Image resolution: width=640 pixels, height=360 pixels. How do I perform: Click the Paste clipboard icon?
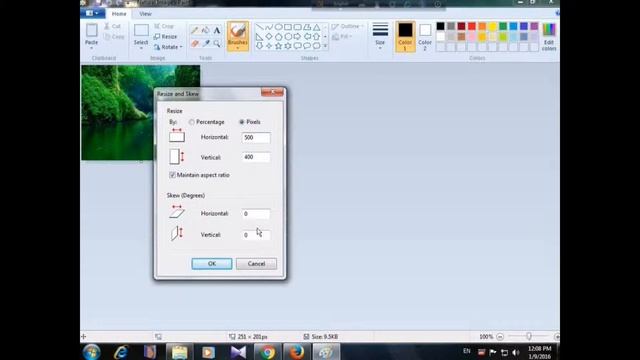point(91,30)
